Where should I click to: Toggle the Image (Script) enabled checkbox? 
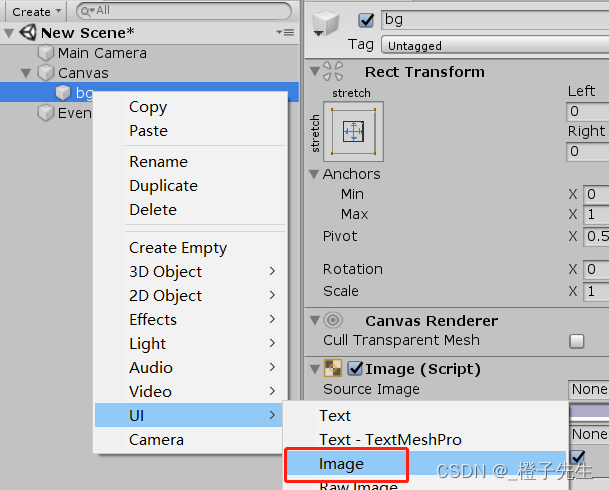pyautogui.click(x=355, y=368)
